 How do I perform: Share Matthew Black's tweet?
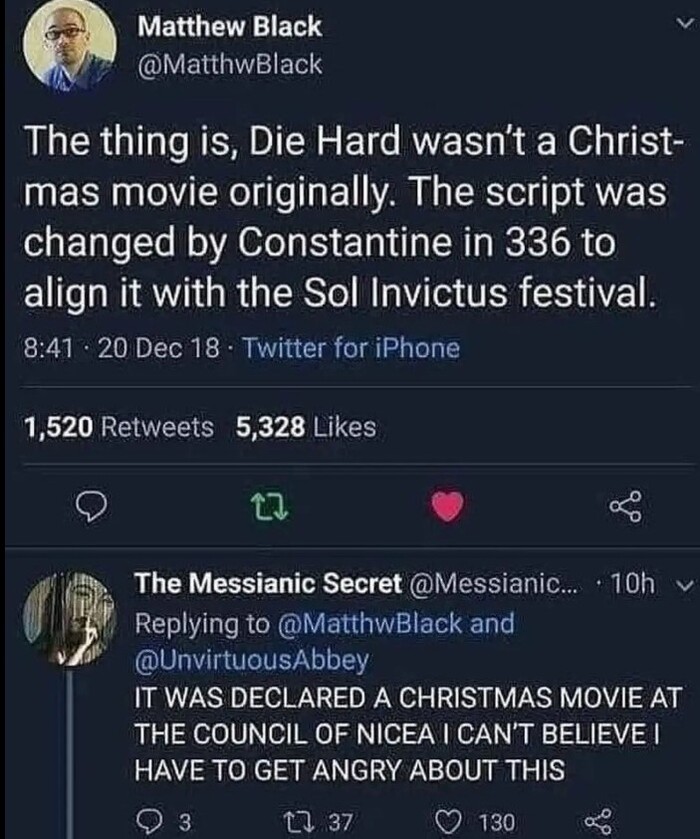tap(623, 509)
